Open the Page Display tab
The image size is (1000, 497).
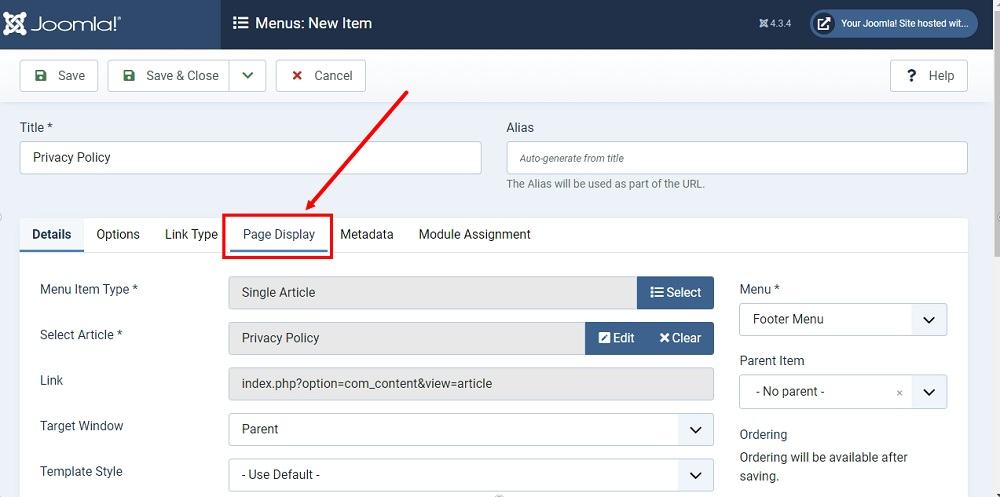pyautogui.click(x=279, y=234)
